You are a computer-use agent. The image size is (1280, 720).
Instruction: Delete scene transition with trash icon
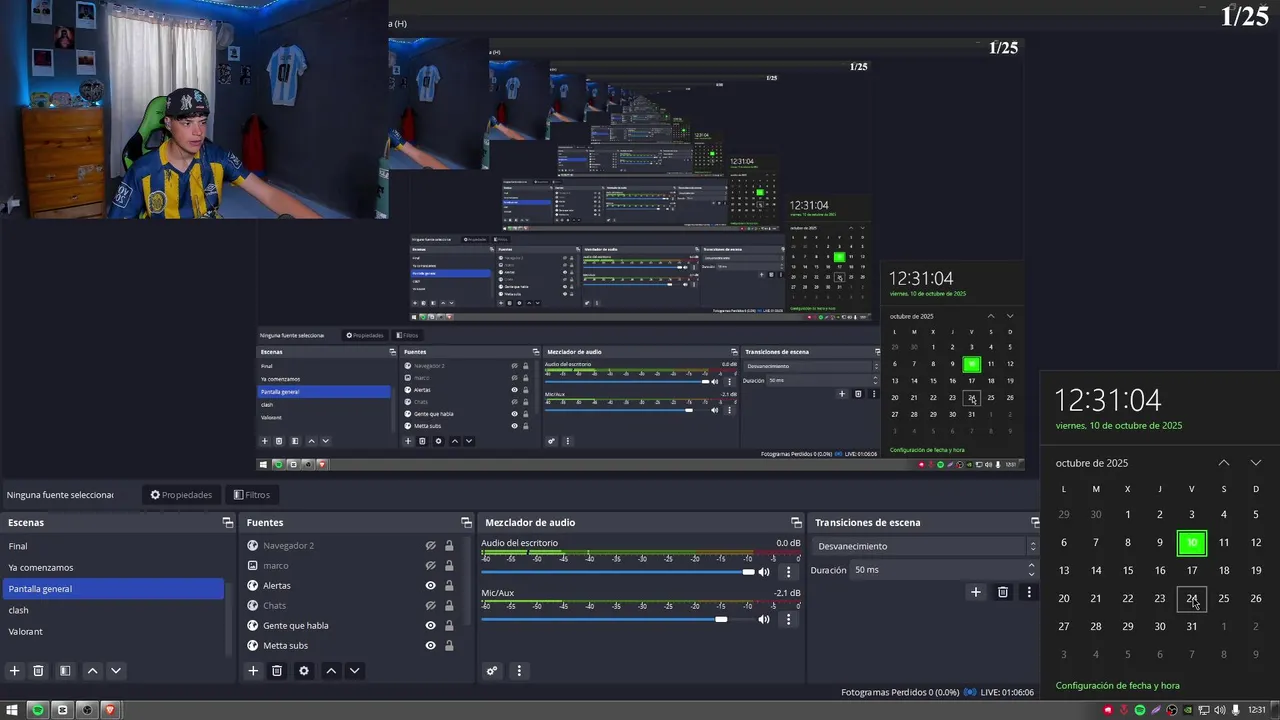[x=1003, y=592]
